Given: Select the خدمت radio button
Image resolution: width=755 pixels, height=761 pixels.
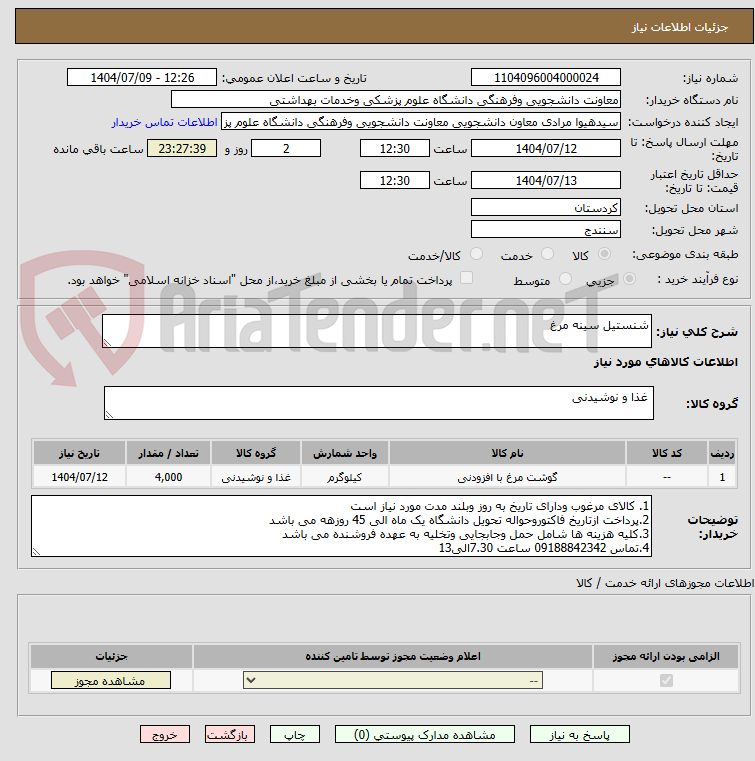Looking at the screenshot, I should pos(547,253).
